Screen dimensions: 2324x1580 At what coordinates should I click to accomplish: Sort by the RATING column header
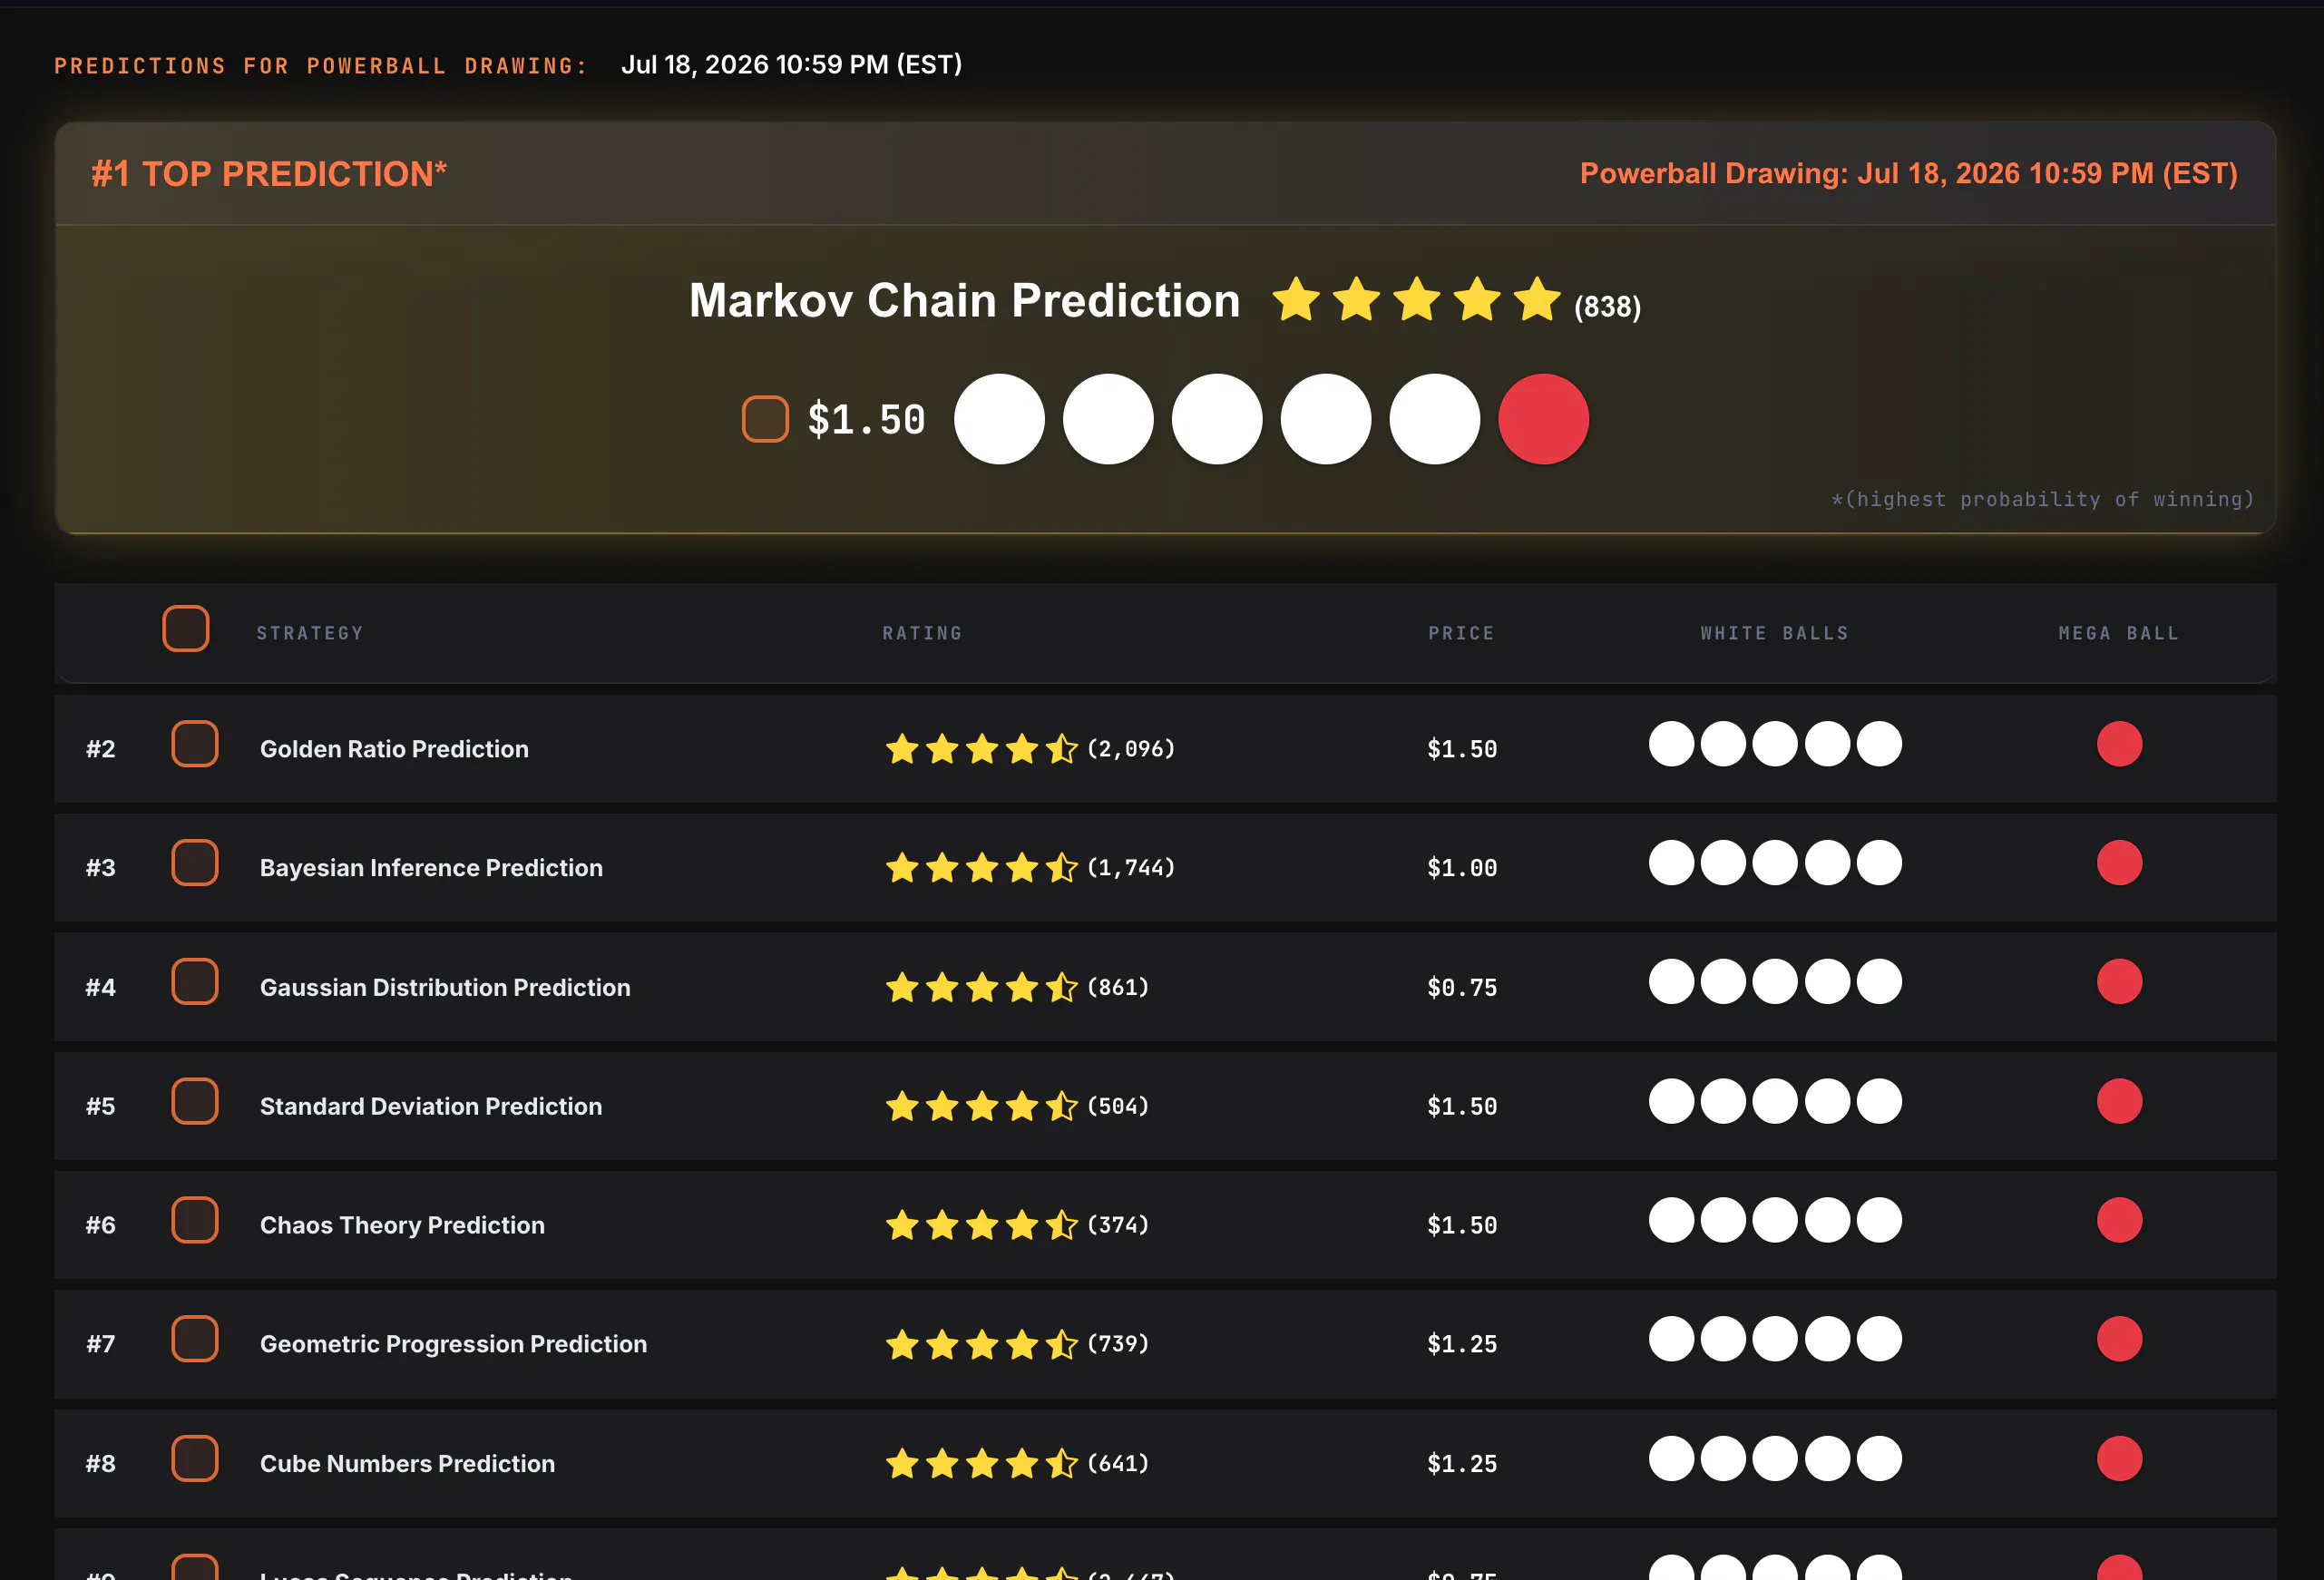[922, 633]
